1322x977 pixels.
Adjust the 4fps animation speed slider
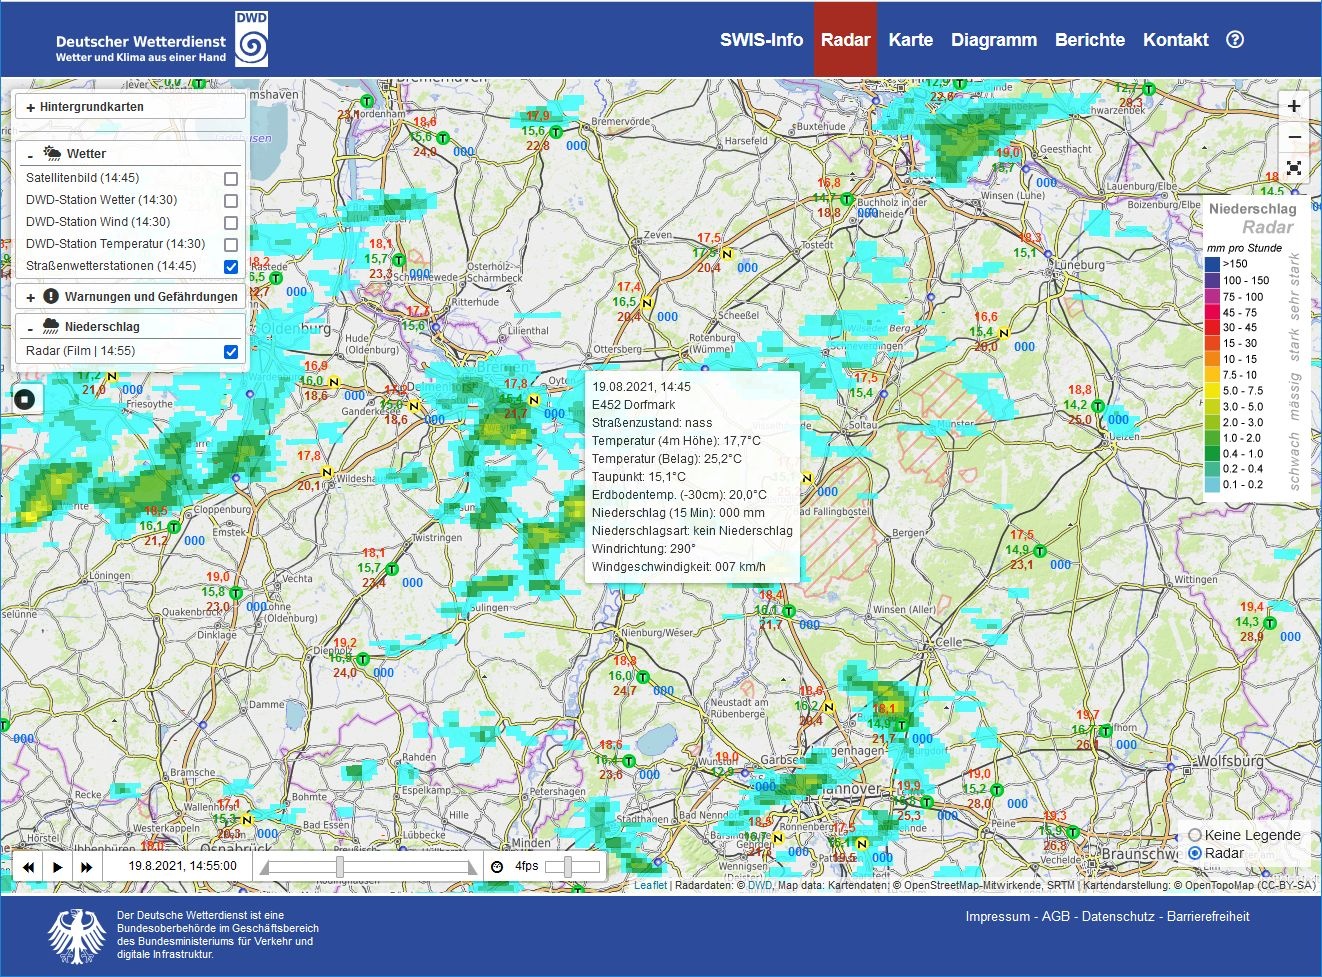click(x=568, y=867)
